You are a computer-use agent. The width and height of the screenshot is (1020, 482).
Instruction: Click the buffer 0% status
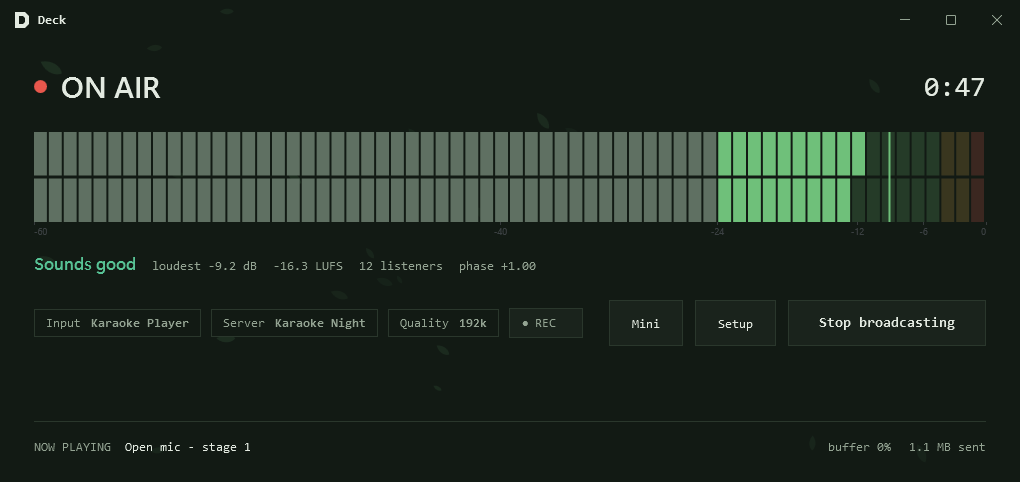tap(859, 447)
